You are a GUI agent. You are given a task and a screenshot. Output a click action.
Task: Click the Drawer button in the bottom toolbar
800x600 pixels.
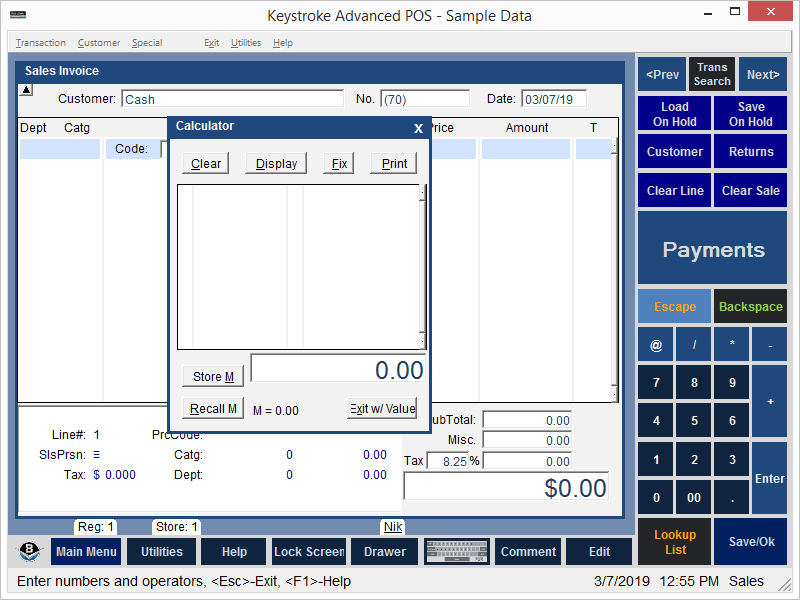(x=384, y=552)
